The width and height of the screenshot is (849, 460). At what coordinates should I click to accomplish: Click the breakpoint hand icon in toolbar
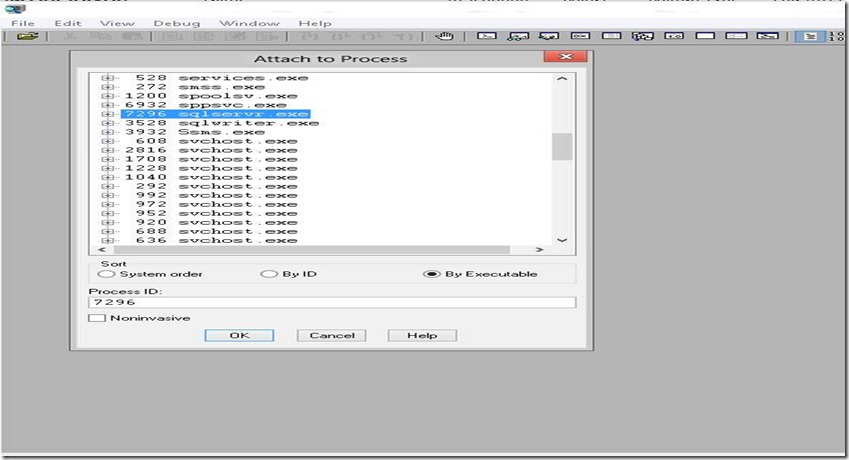[x=444, y=37]
